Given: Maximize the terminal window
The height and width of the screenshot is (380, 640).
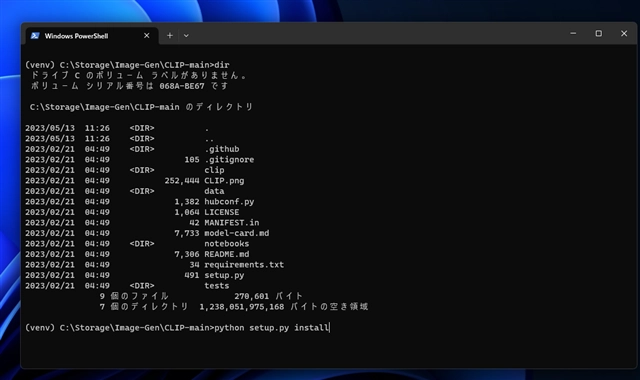Looking at the screenshot, I should (598, 33).
